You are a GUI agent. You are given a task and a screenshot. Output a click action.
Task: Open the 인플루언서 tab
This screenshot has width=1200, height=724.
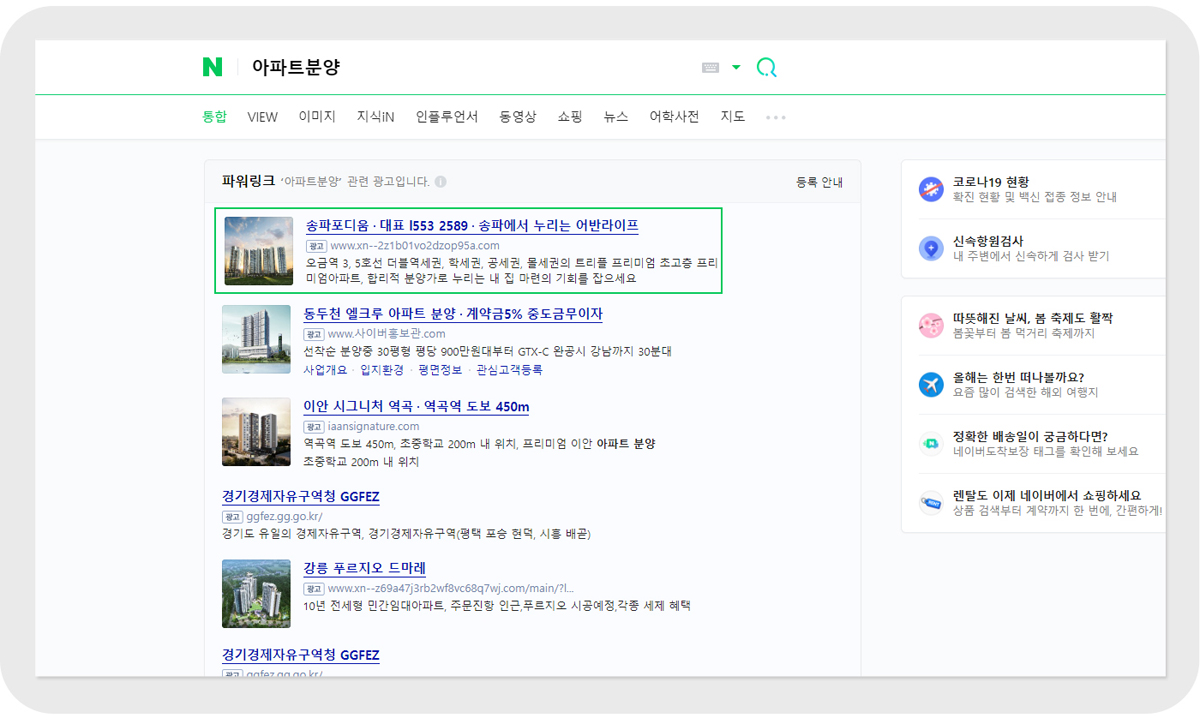447,117
